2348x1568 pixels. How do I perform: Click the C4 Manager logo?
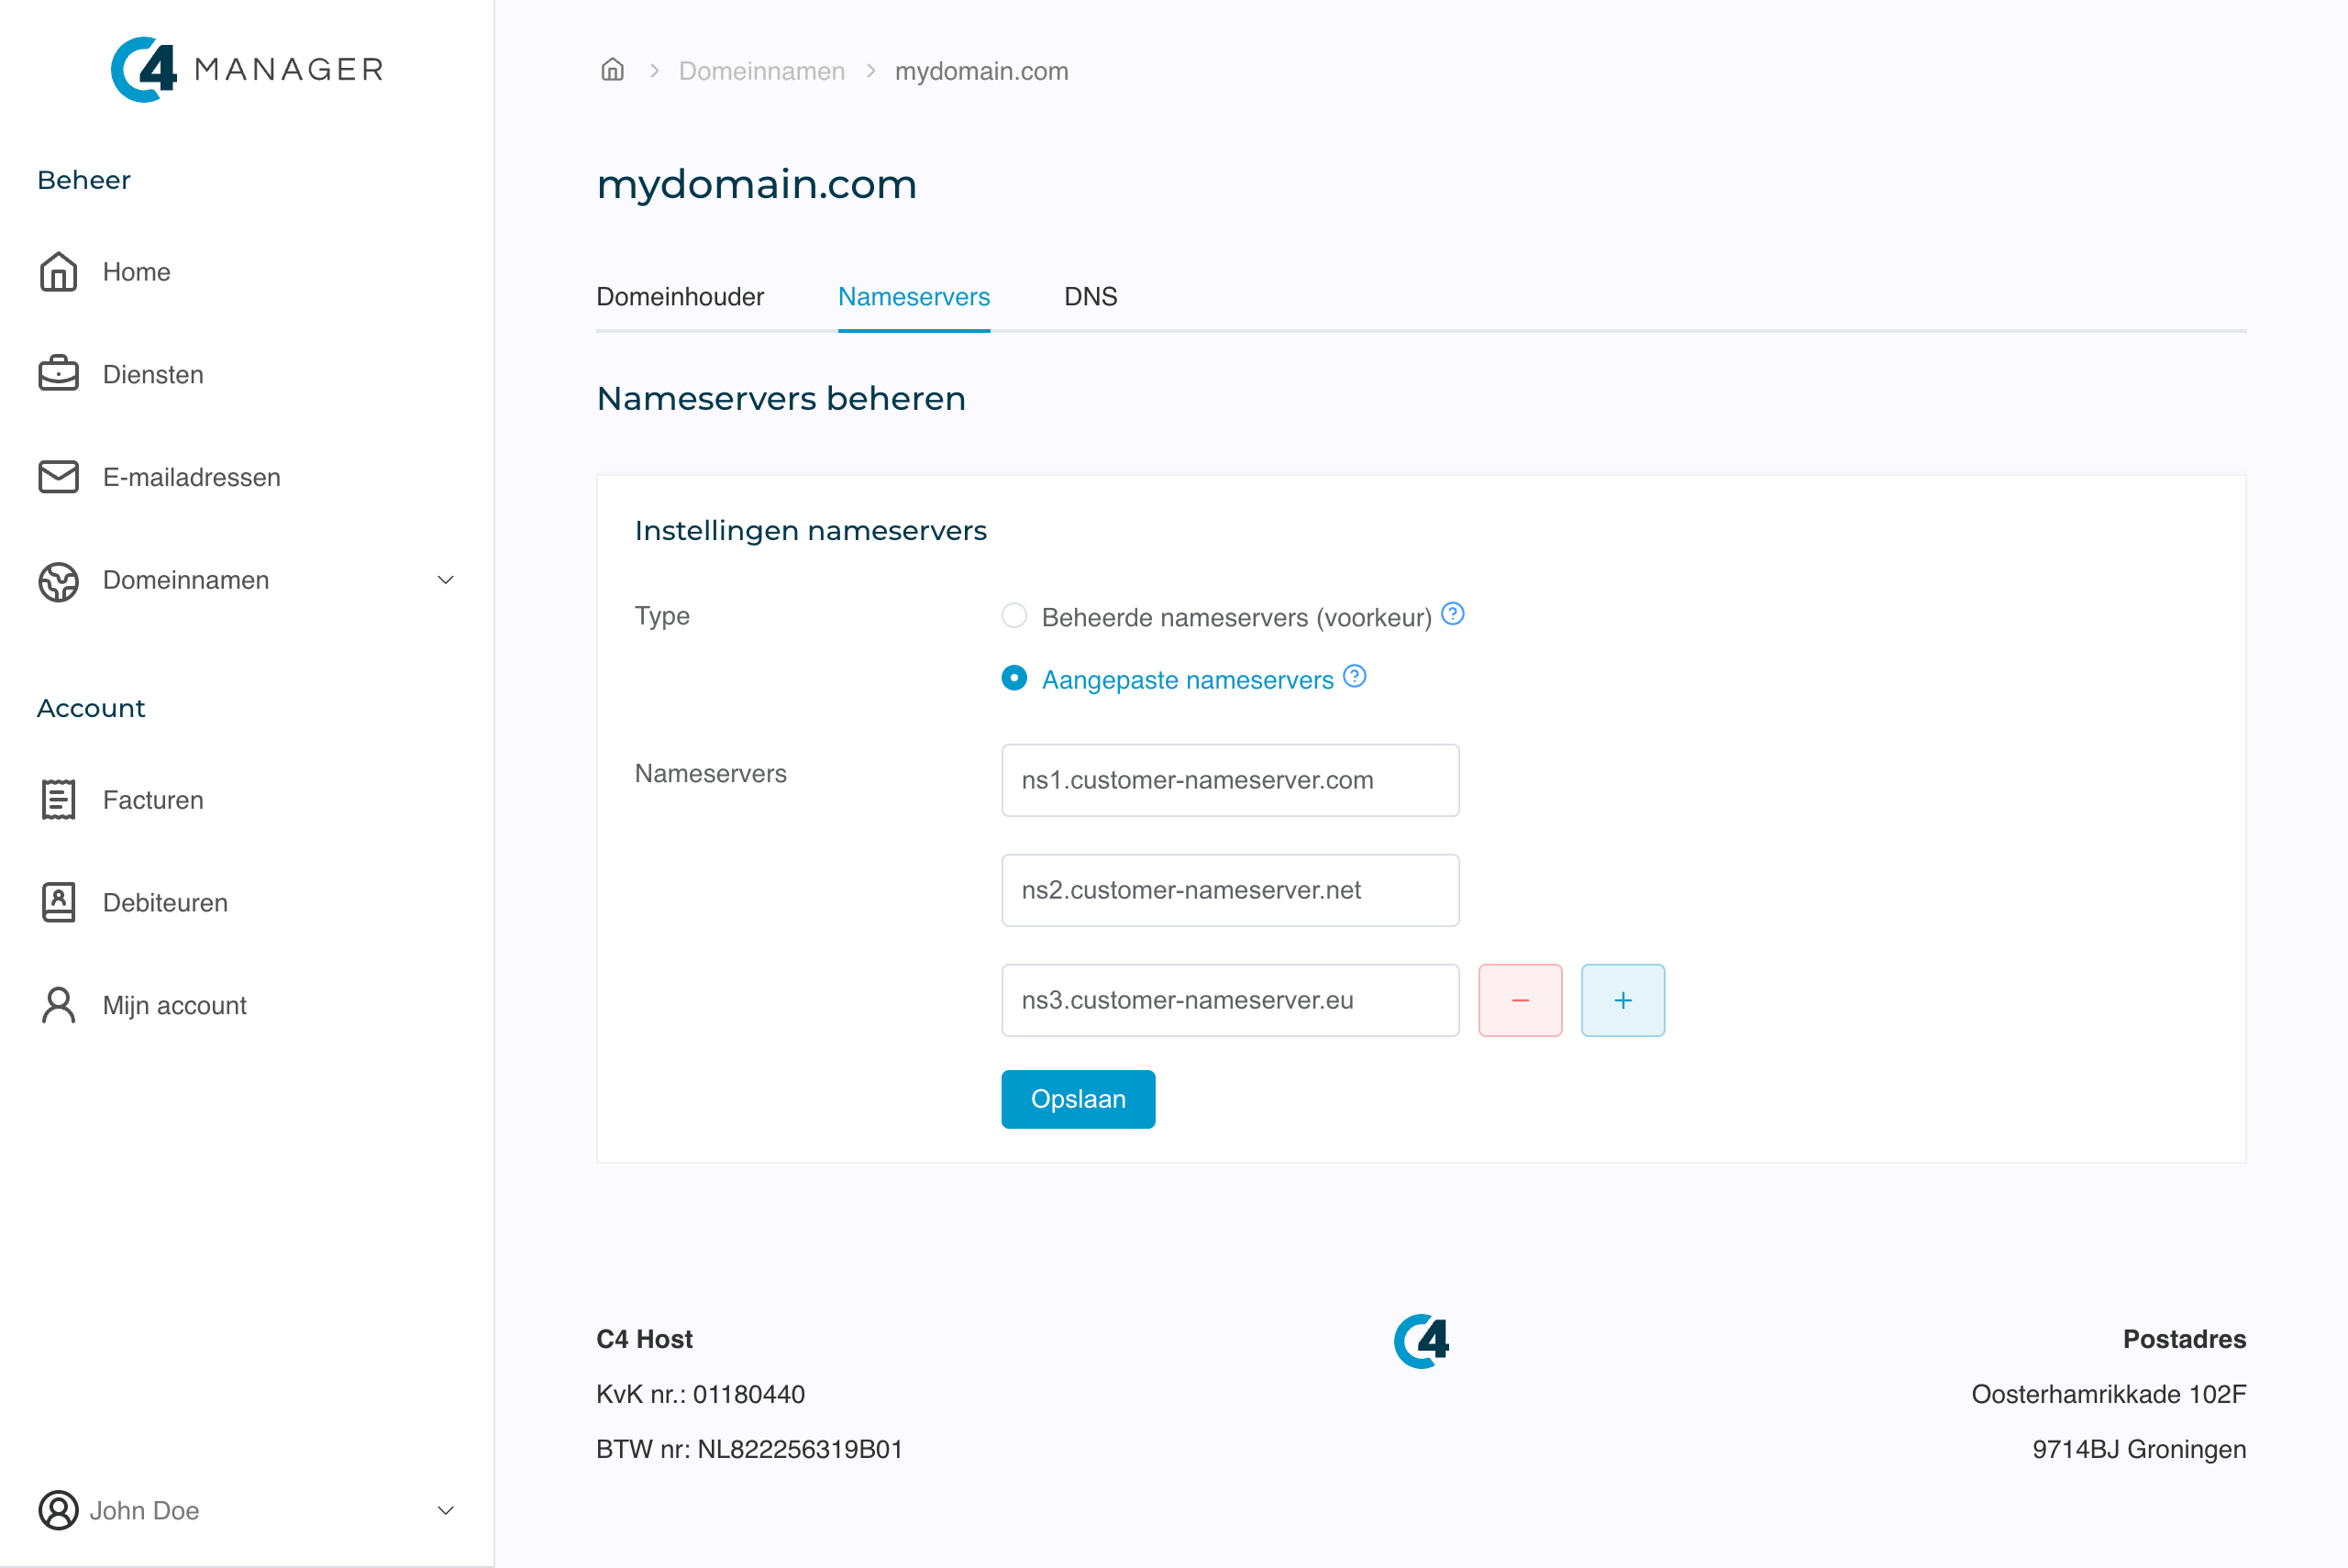point(247,69)
